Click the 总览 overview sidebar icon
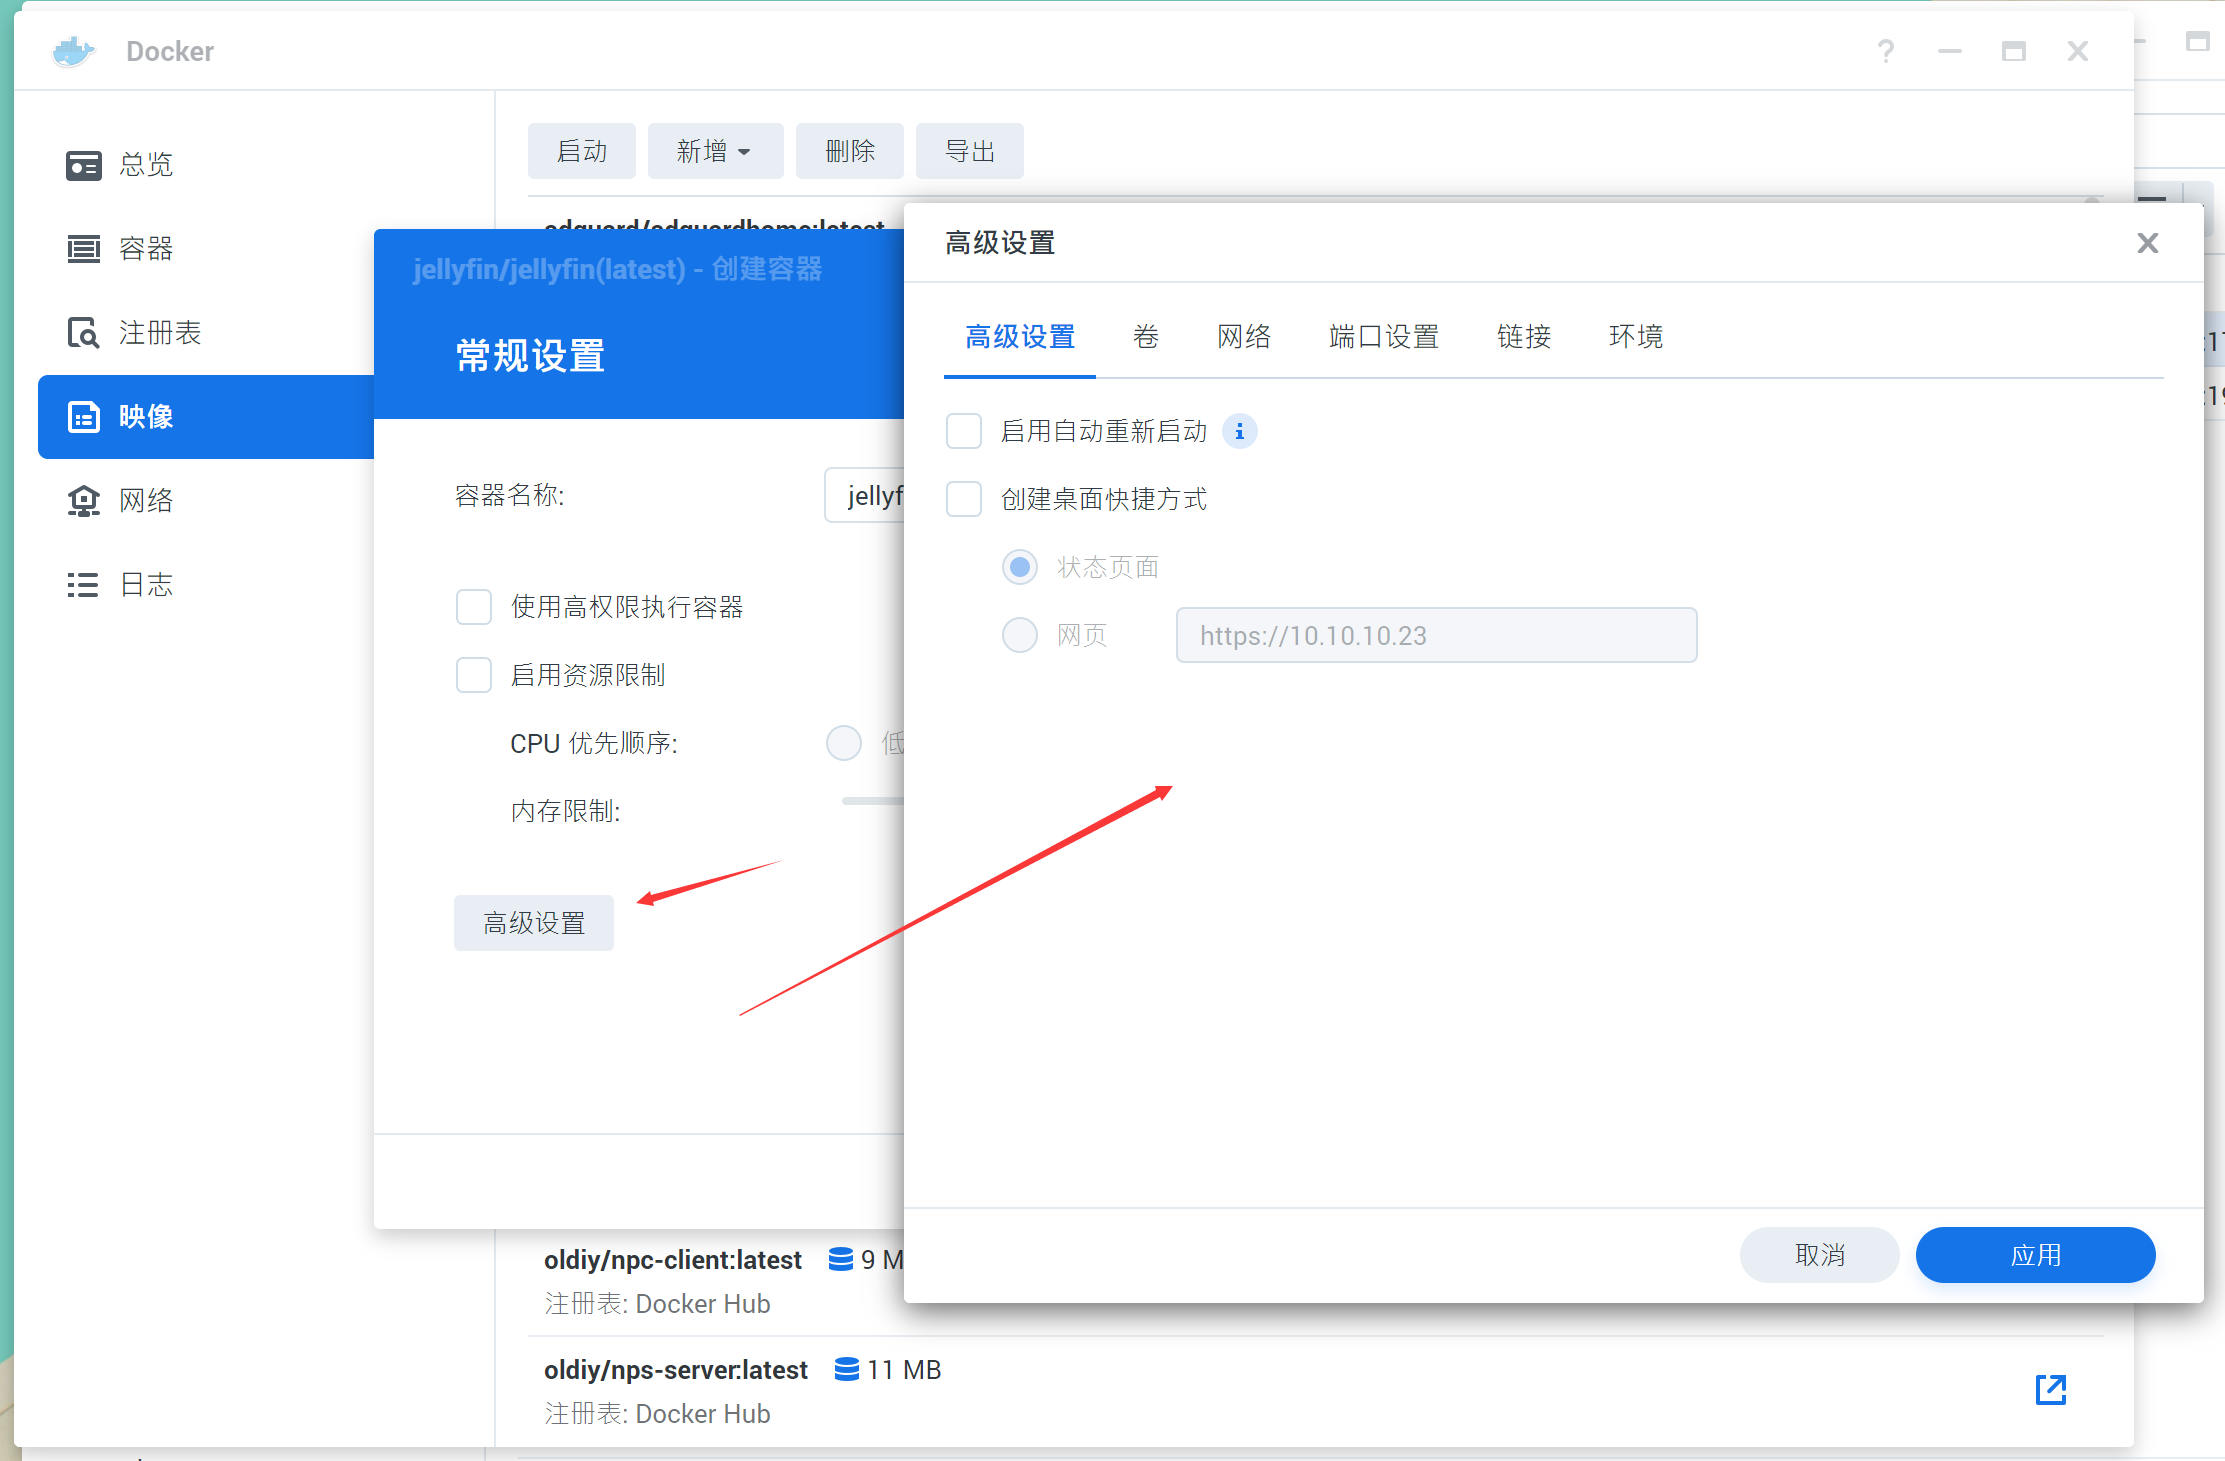The height and width of the screenshot is (1461, 2225). coord(84,165)
